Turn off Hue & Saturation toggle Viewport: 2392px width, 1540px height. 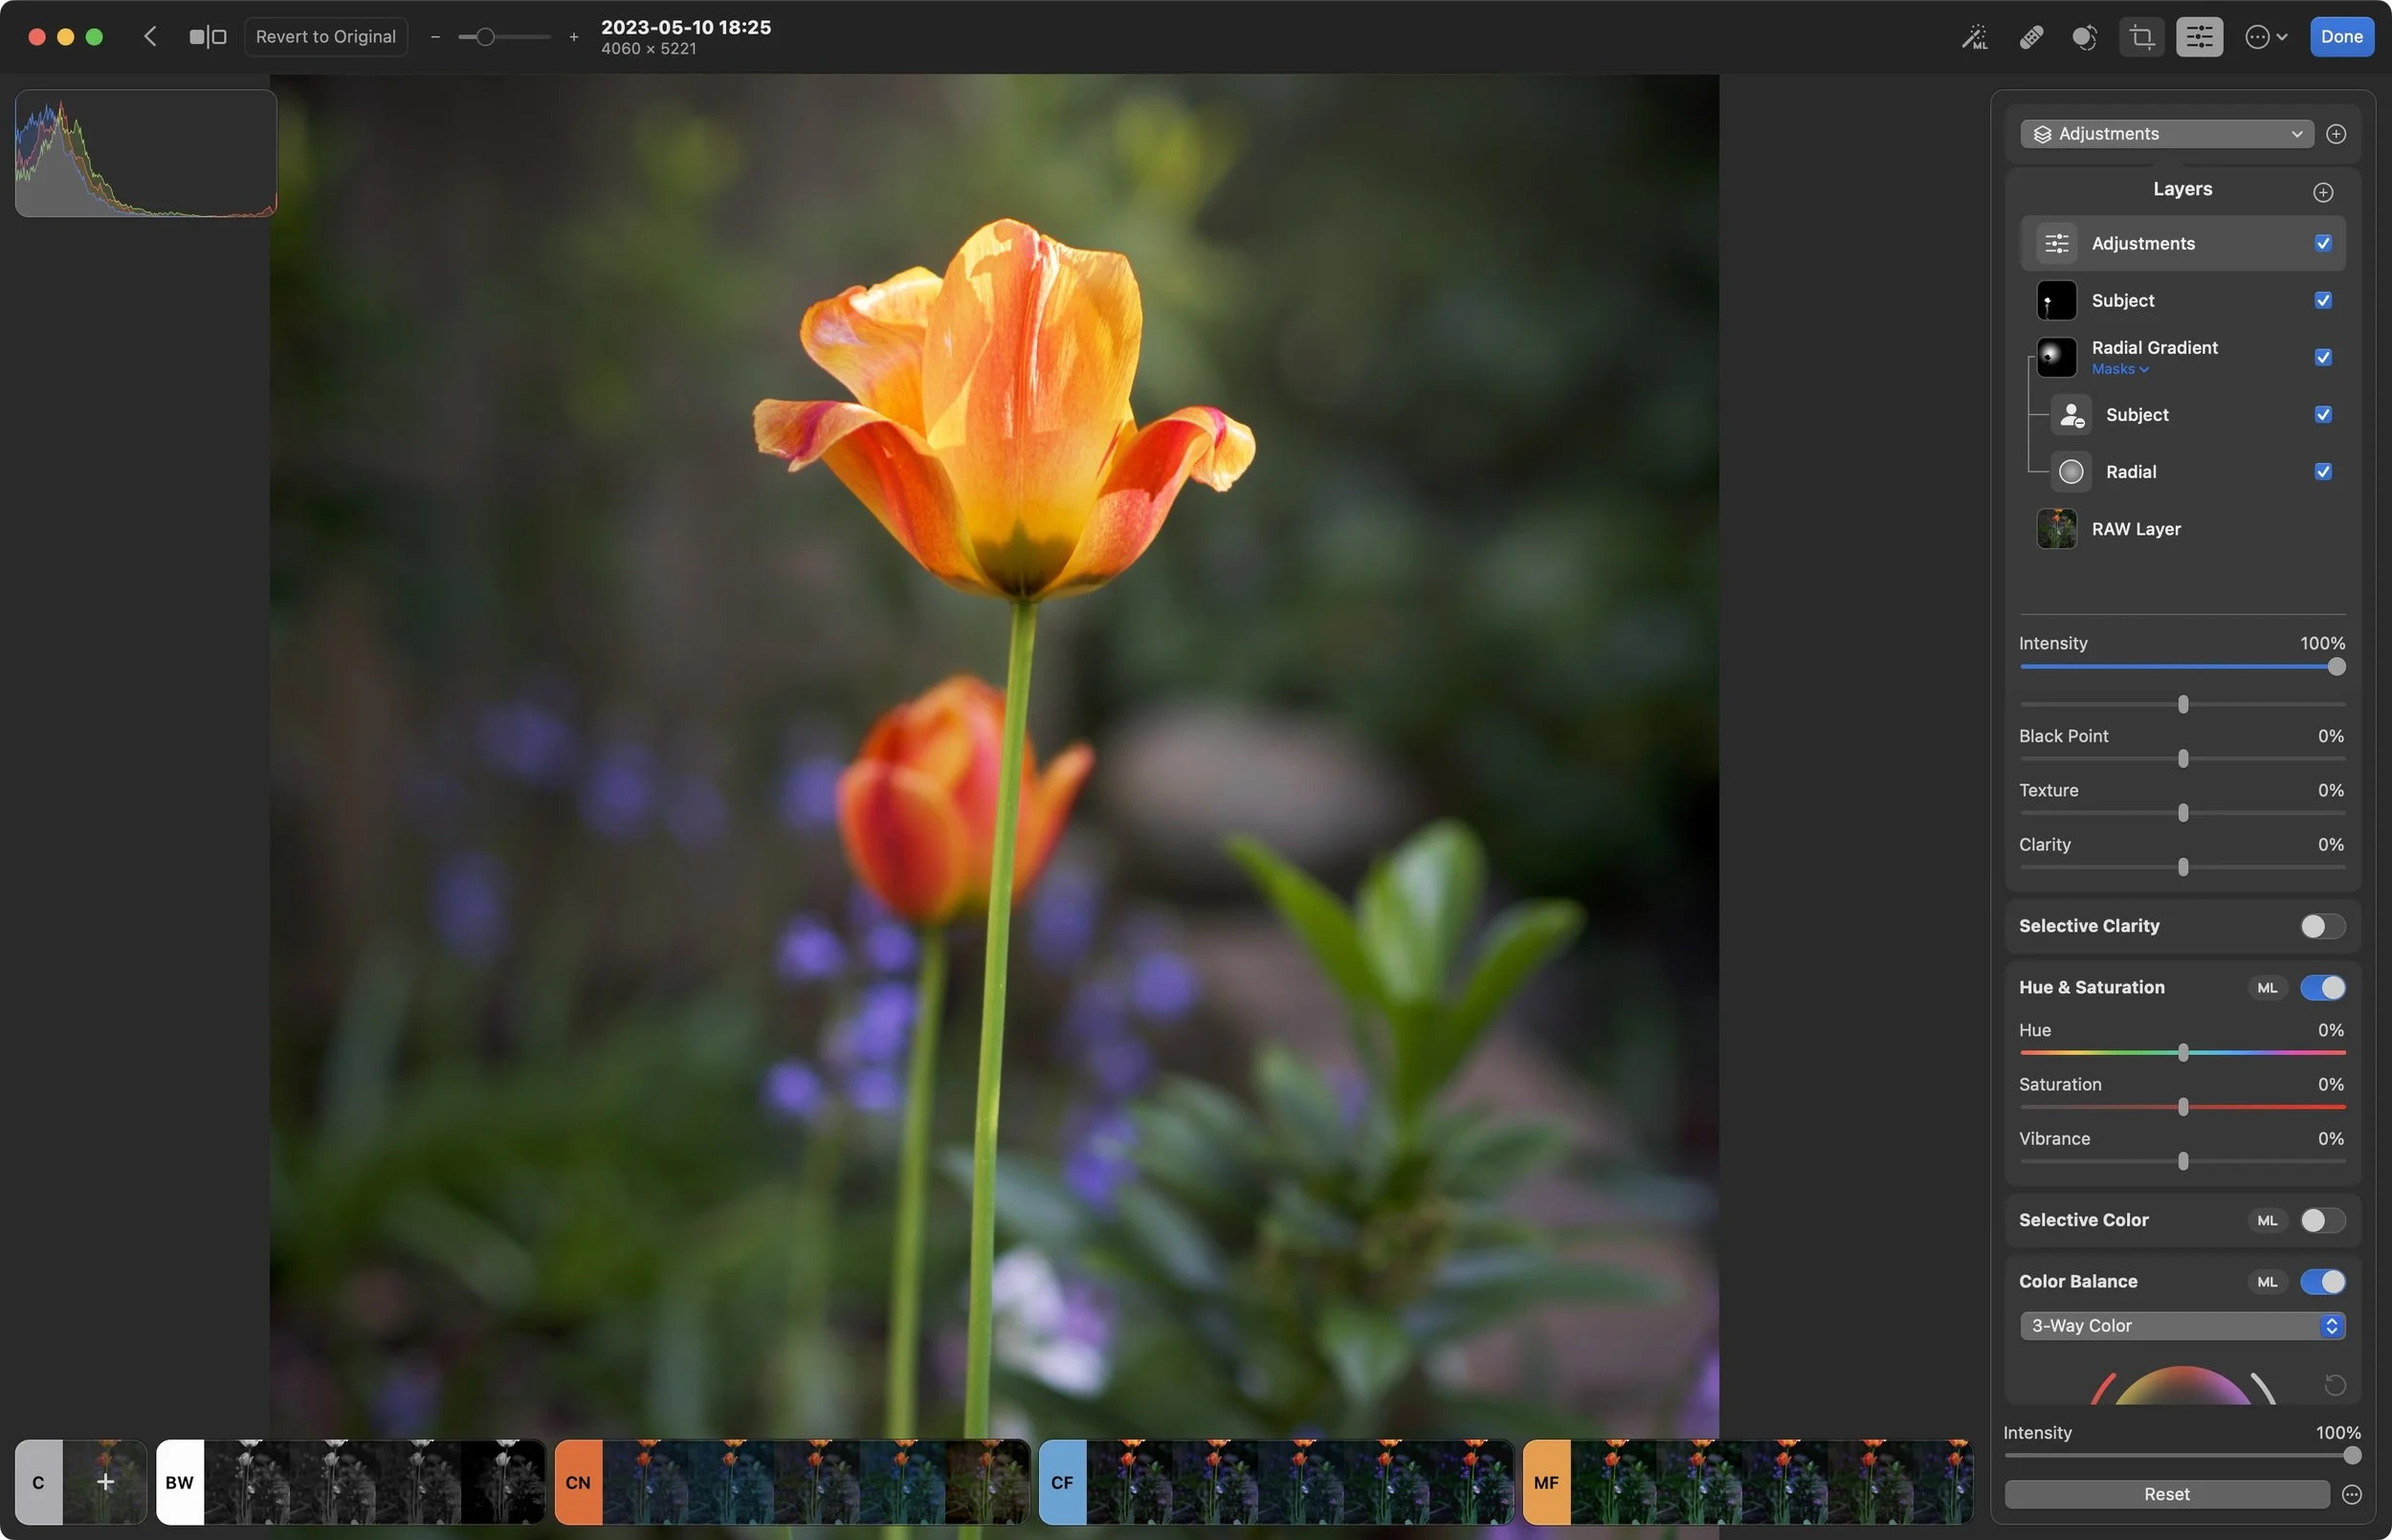(x=2321, y=987)
